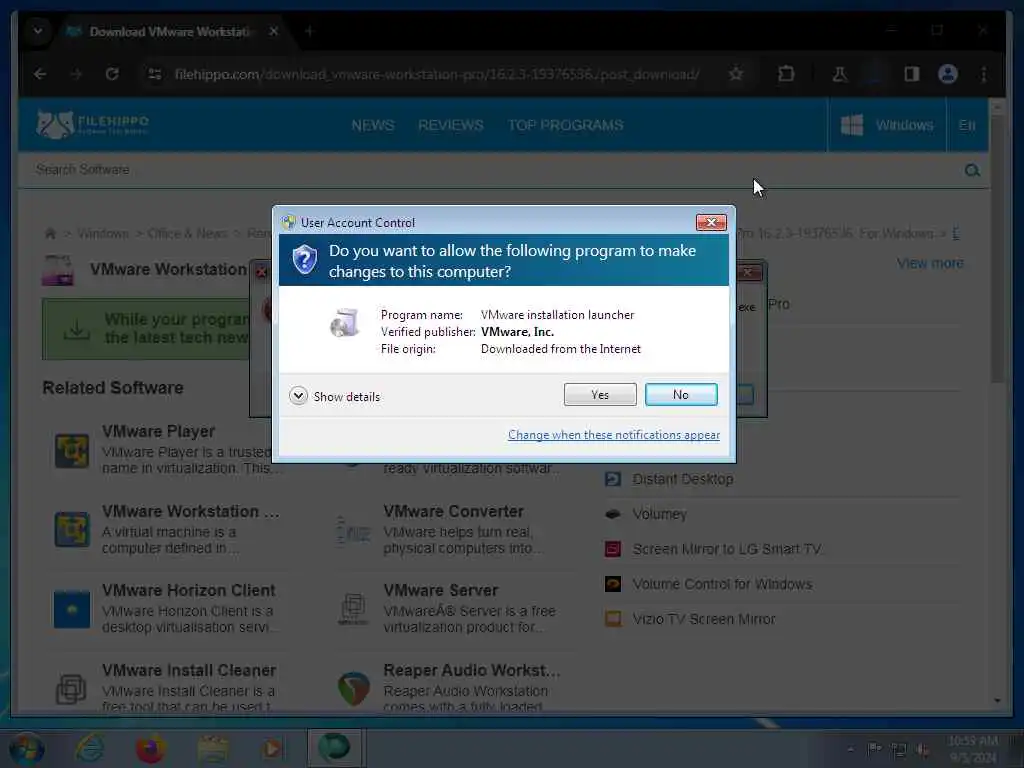Screen dimensions: 1024x768
Task: Open the Windows Start button
Action: coord(27,749)
